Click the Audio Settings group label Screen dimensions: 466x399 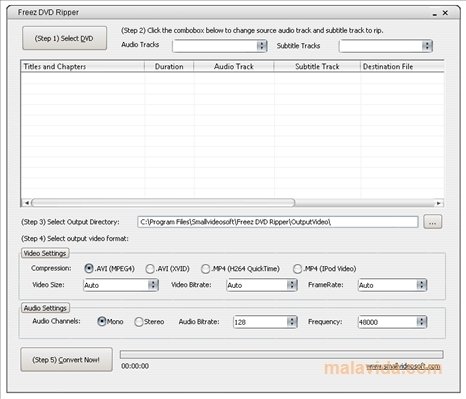click(x=45, y=308)
